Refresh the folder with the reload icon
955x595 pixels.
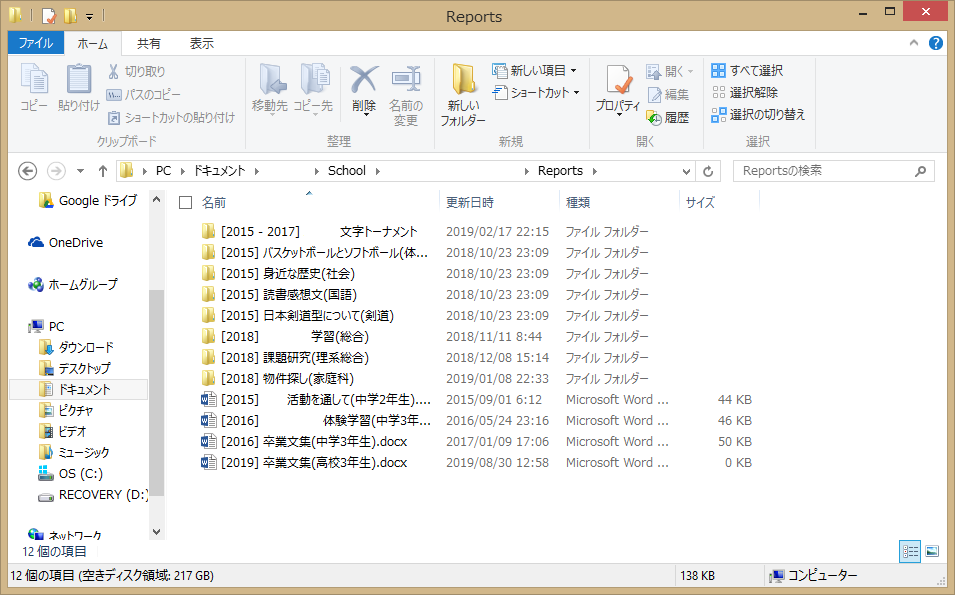(709, 171)
